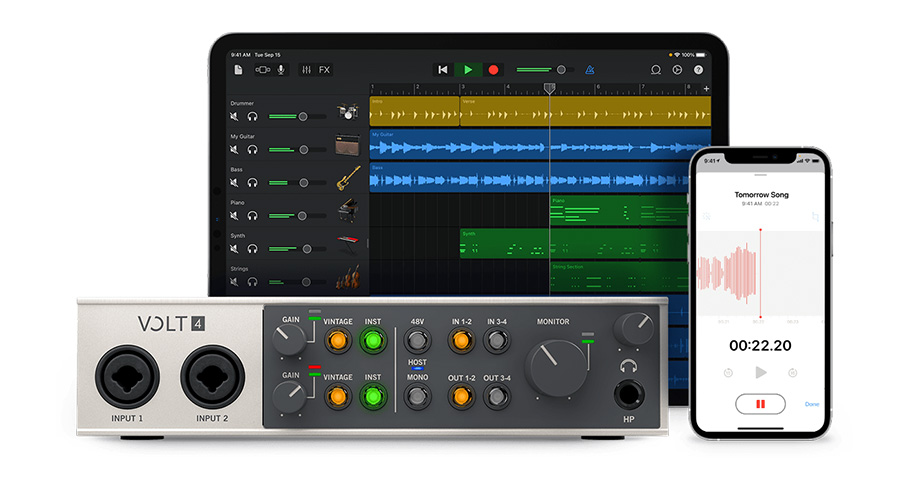Solo the Bass track
Image resolution: width=910 pixels, height=490 pixels.
(252, 183)
